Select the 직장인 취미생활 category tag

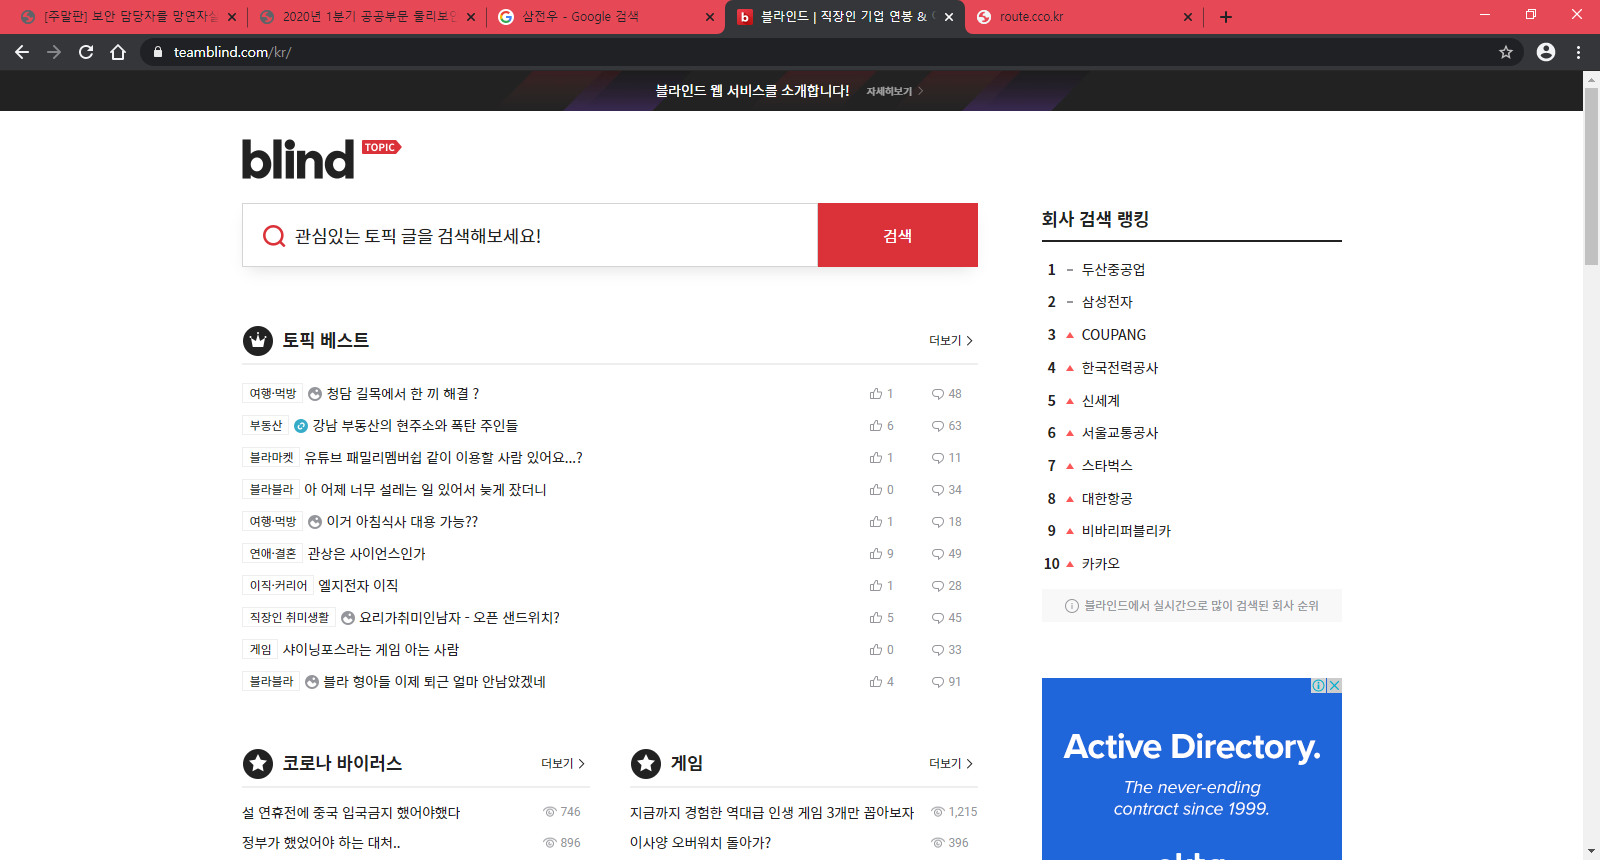point(289,618)
